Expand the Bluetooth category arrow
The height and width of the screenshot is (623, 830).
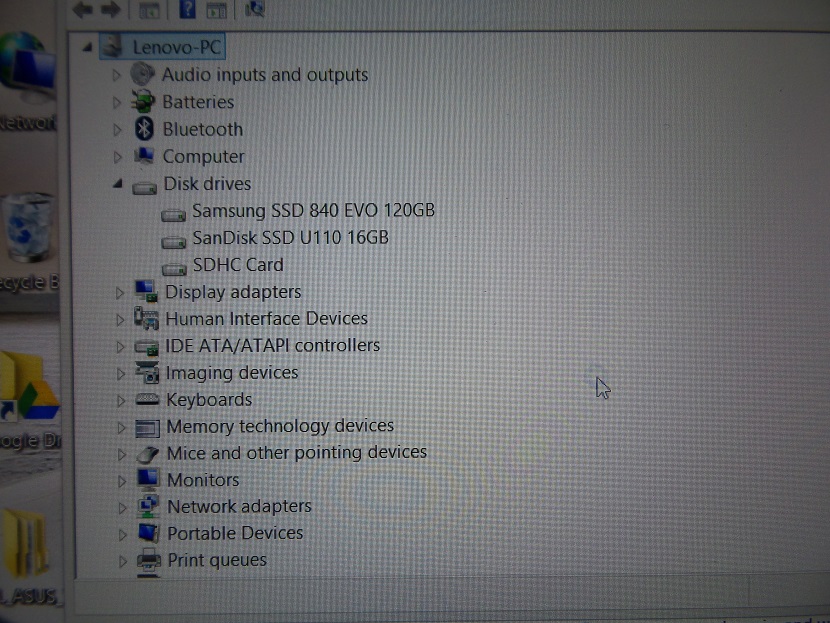click(118, 130)
